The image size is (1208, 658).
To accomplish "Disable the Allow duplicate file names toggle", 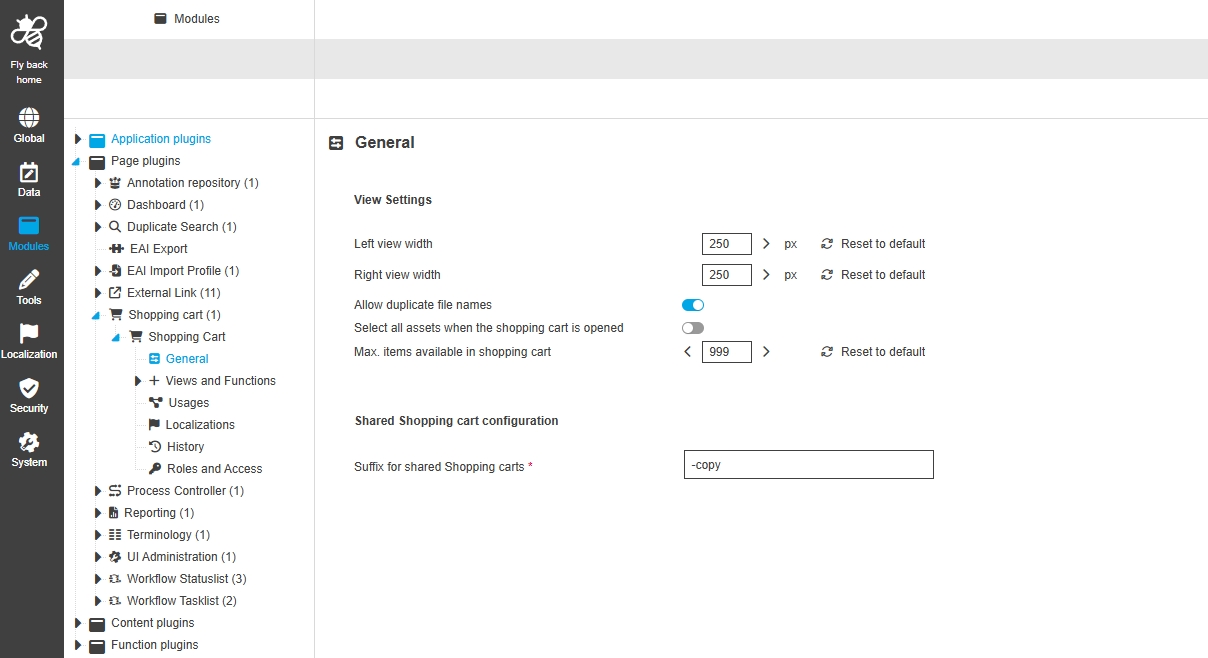I will point(693,305).
